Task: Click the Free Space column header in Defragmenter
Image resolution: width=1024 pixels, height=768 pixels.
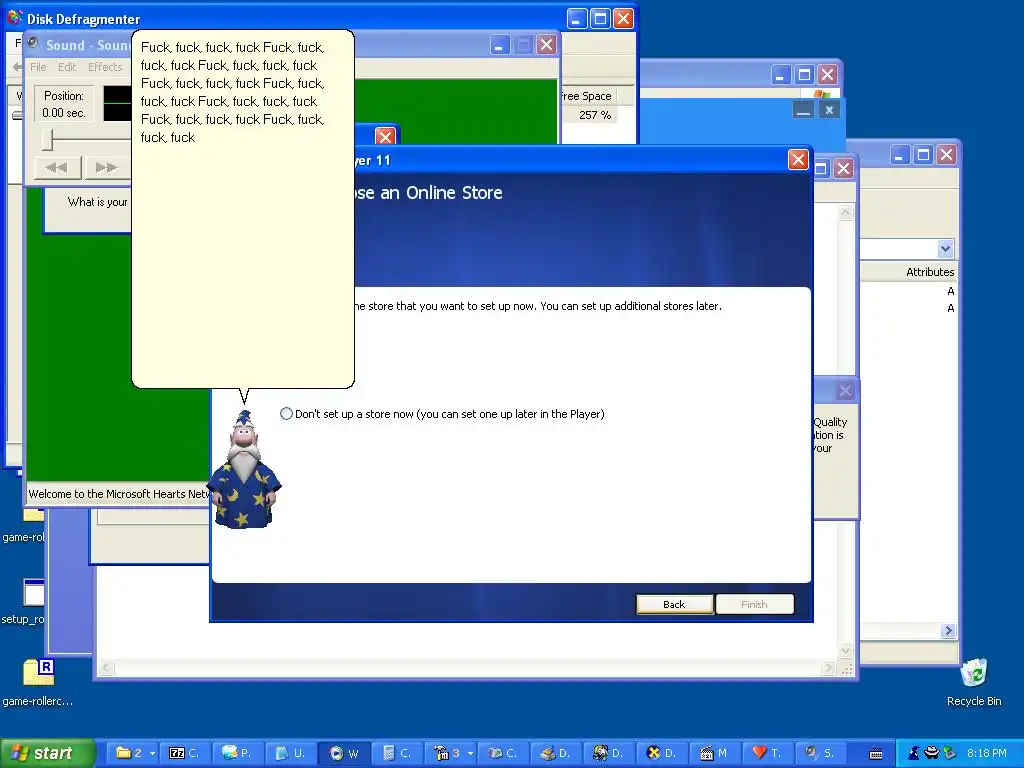Action: tap(588, 96)
